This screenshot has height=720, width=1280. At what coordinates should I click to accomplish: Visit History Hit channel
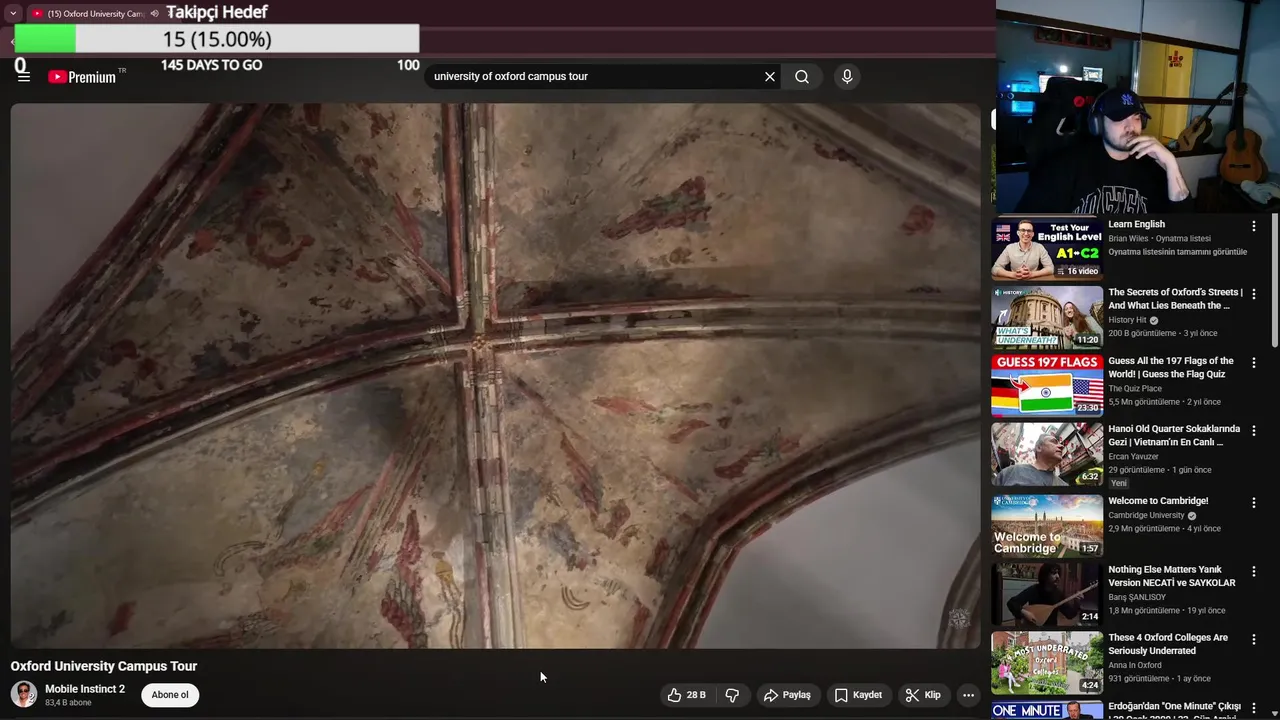point(1127,320)
